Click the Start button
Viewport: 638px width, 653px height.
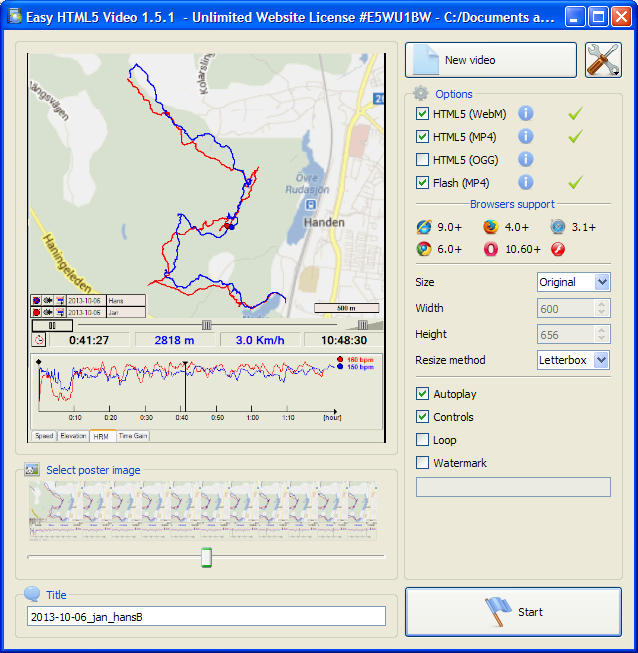(513, 612)
